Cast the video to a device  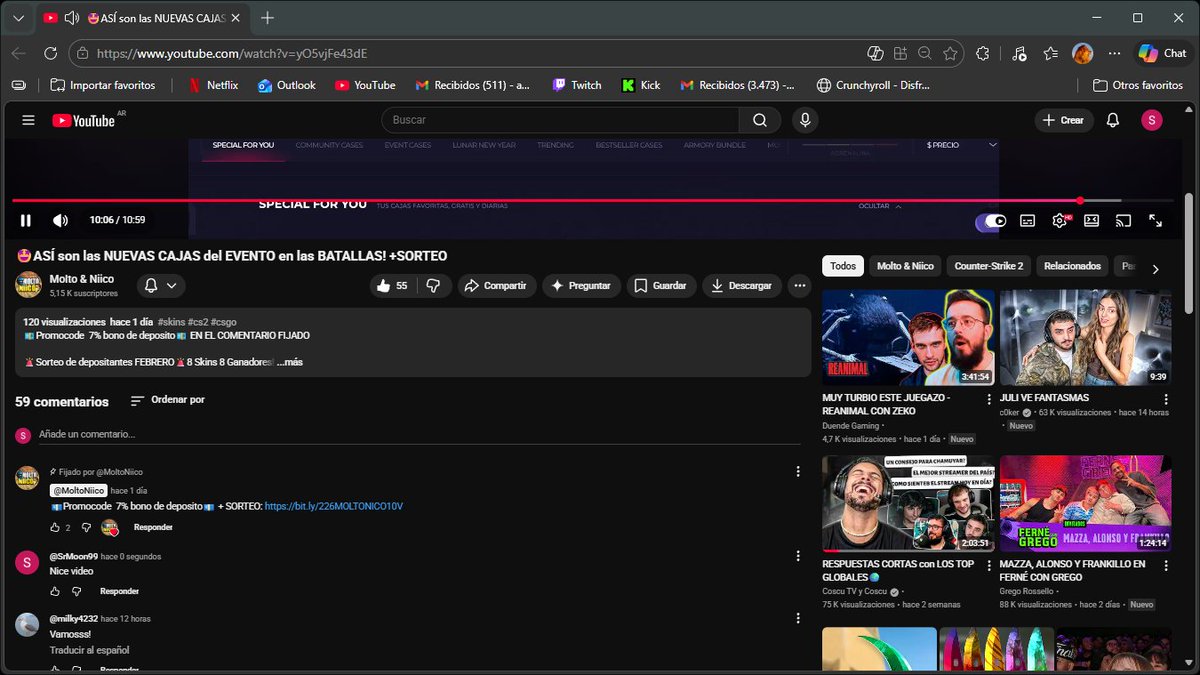click(1123, 220)
